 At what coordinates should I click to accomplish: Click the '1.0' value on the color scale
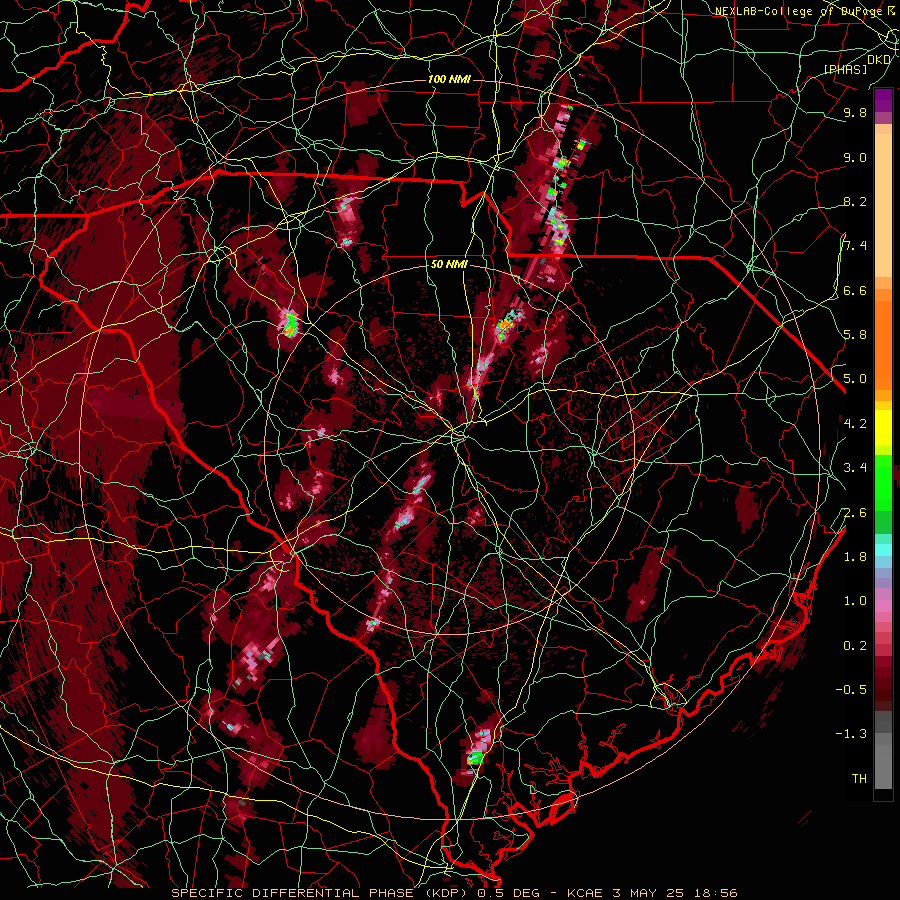point(855,601)
